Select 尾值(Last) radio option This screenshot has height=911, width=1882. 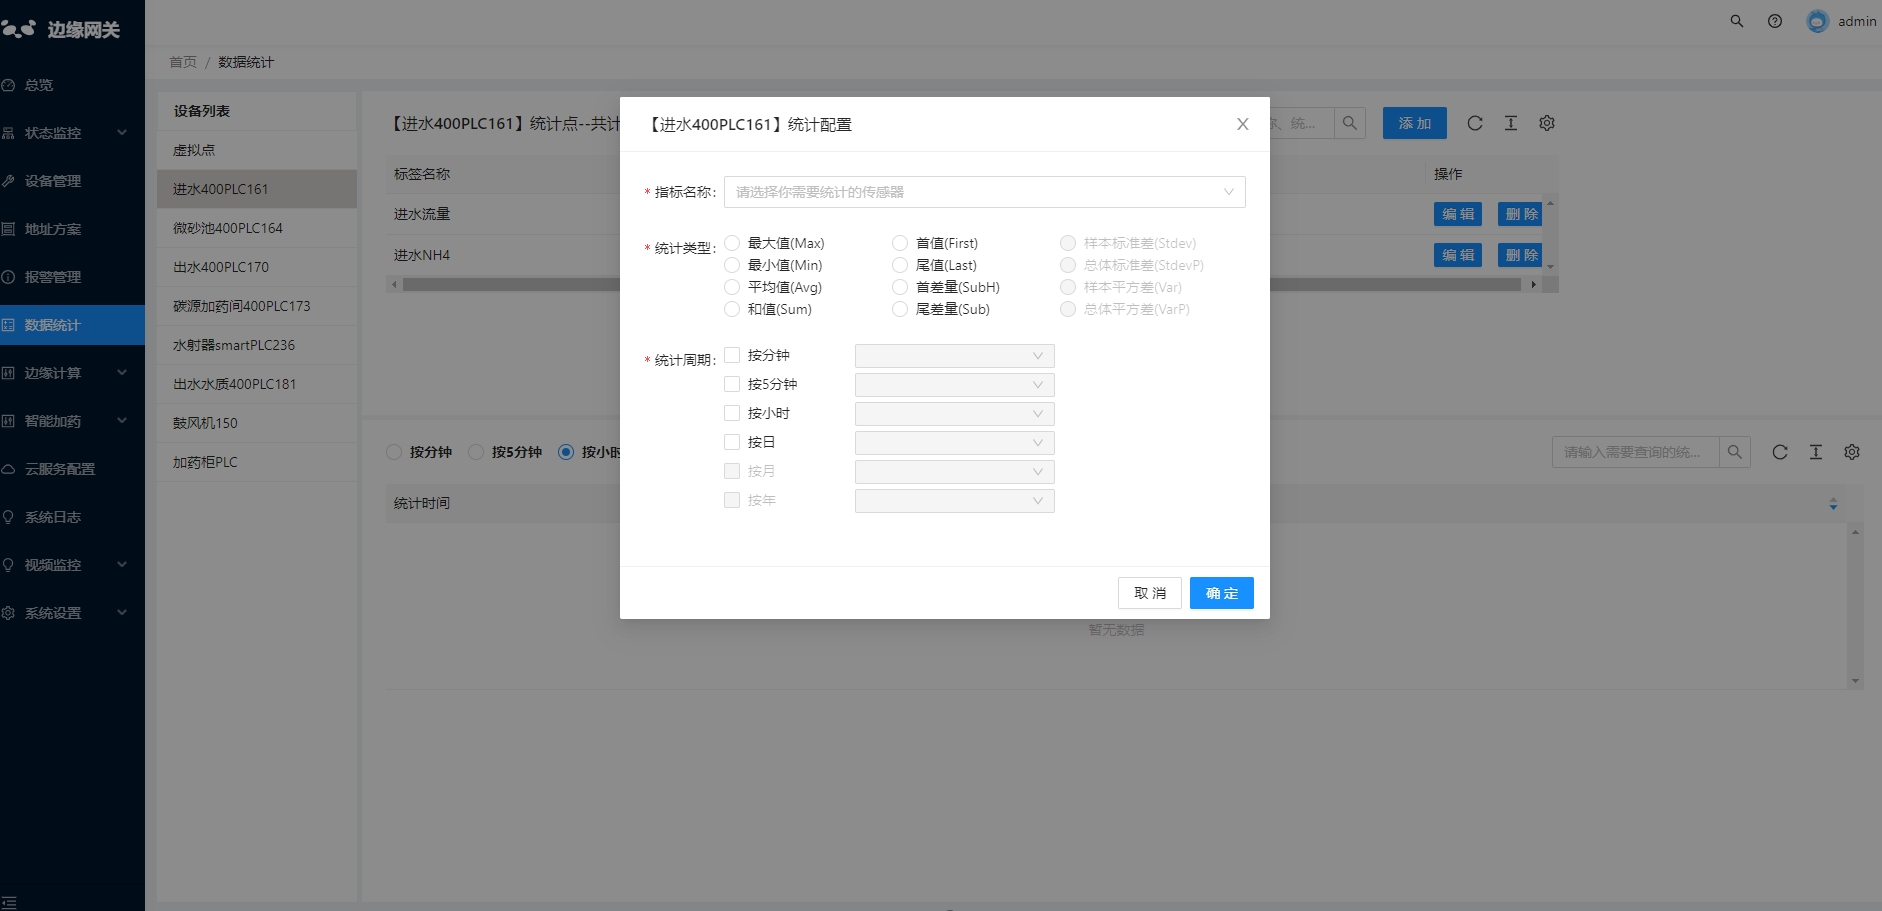click(900, 265)
